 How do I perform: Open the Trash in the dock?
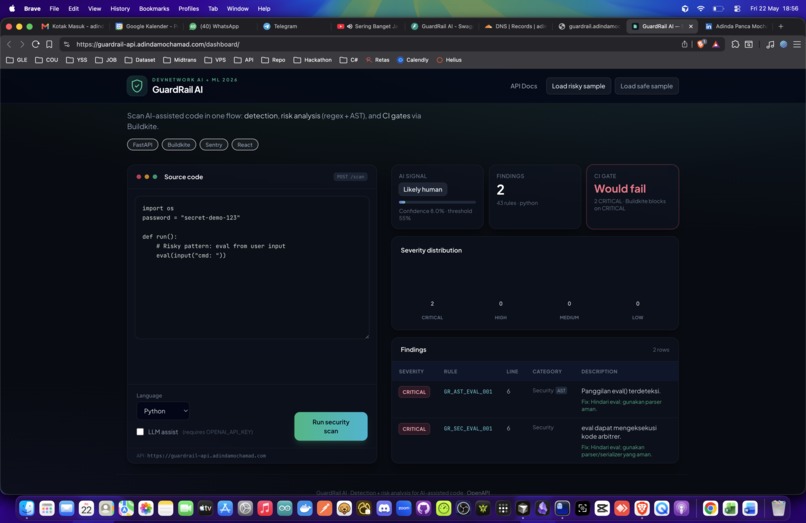(x=778, y=508)
